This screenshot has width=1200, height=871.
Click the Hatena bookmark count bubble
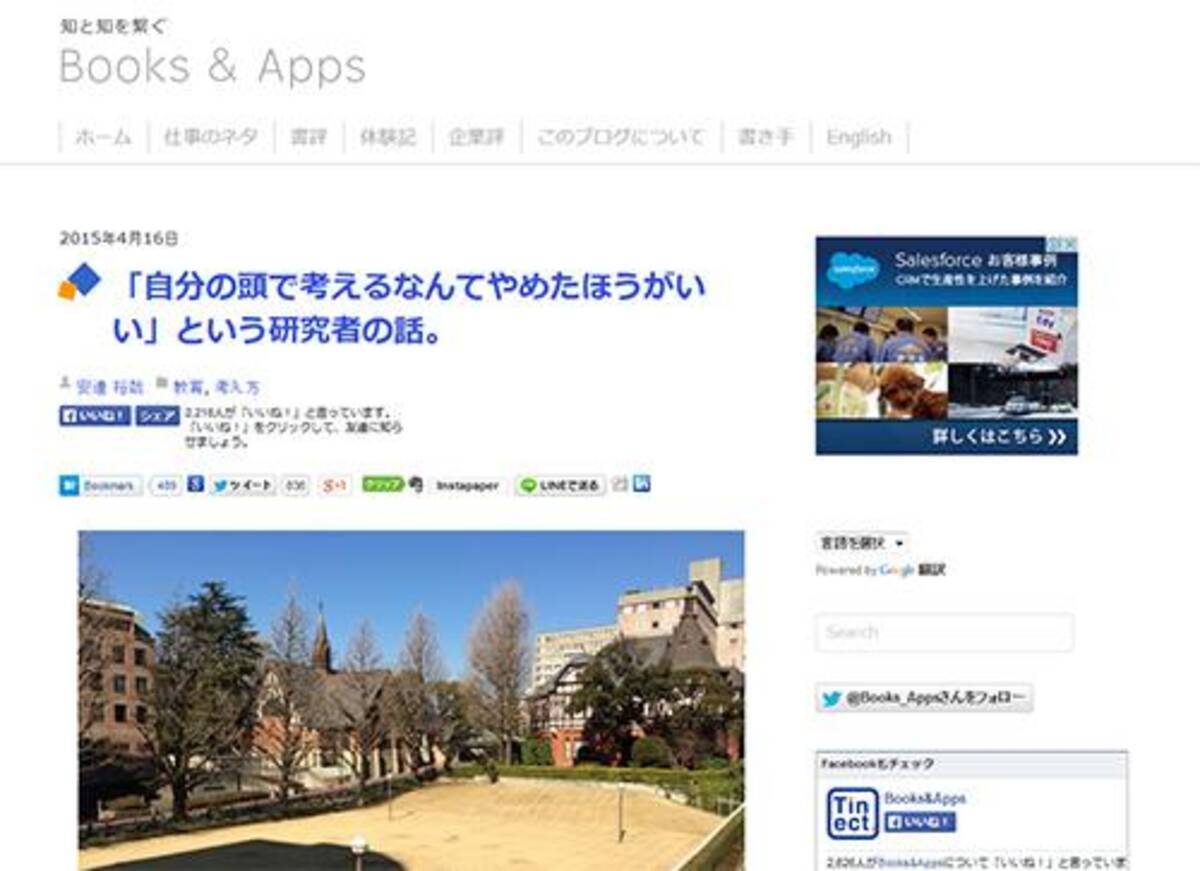pos(165,485)
